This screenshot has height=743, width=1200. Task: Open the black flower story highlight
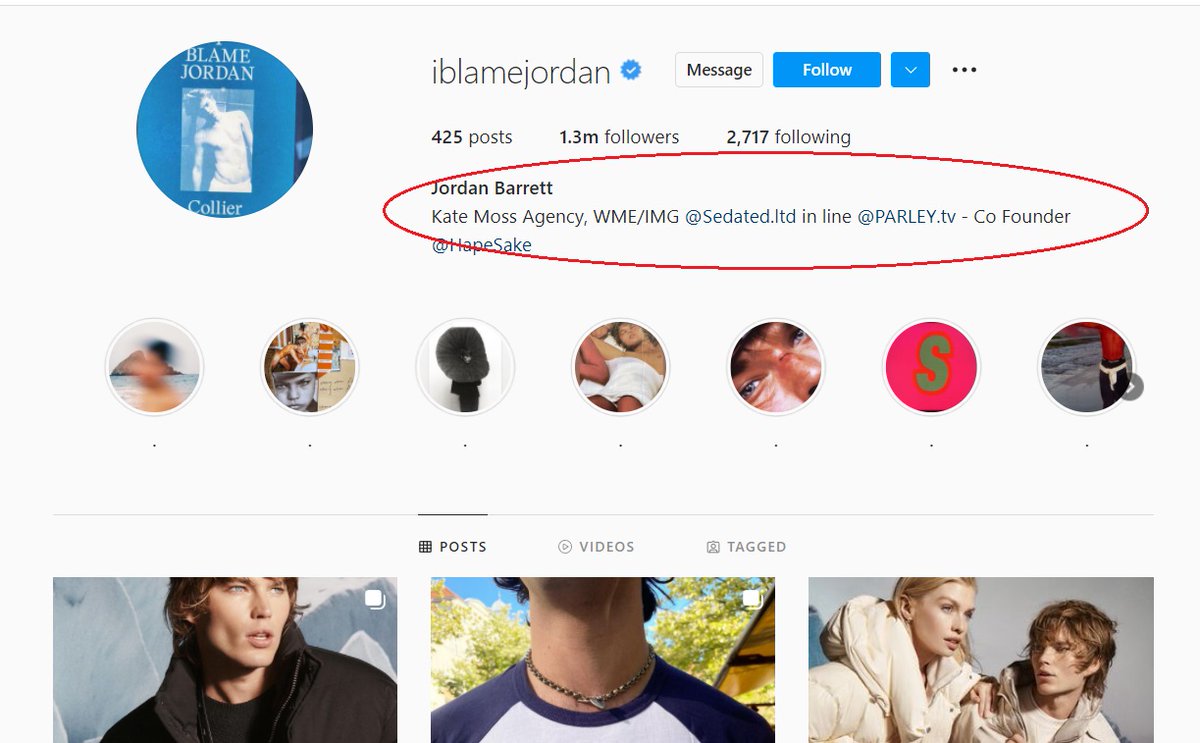point(465,367)
